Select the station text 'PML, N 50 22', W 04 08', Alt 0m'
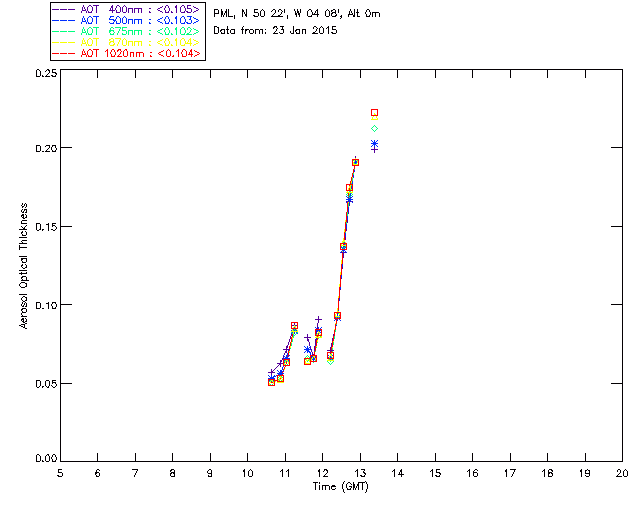Screen dimensions: 640x512 297,14
